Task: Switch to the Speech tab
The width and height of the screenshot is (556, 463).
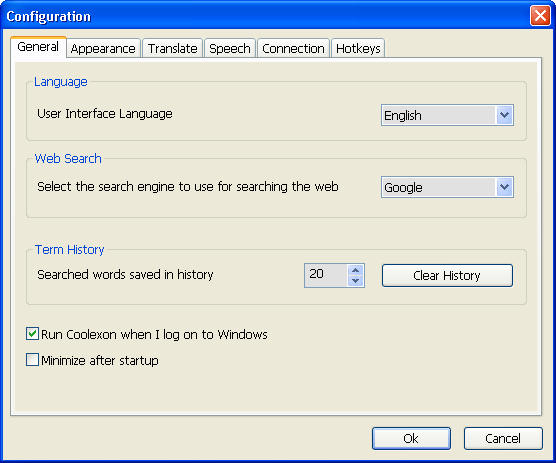Action: tap(230, 48)
